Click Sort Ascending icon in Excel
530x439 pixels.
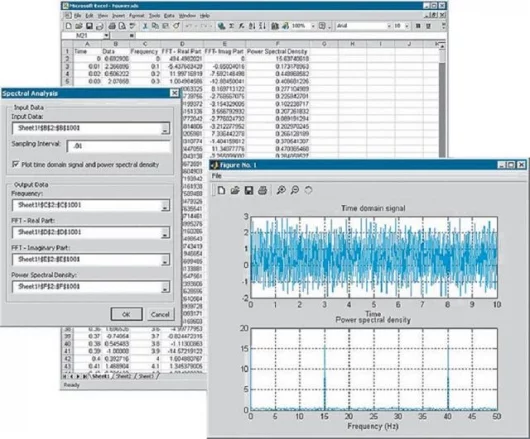tap(252, 26)
